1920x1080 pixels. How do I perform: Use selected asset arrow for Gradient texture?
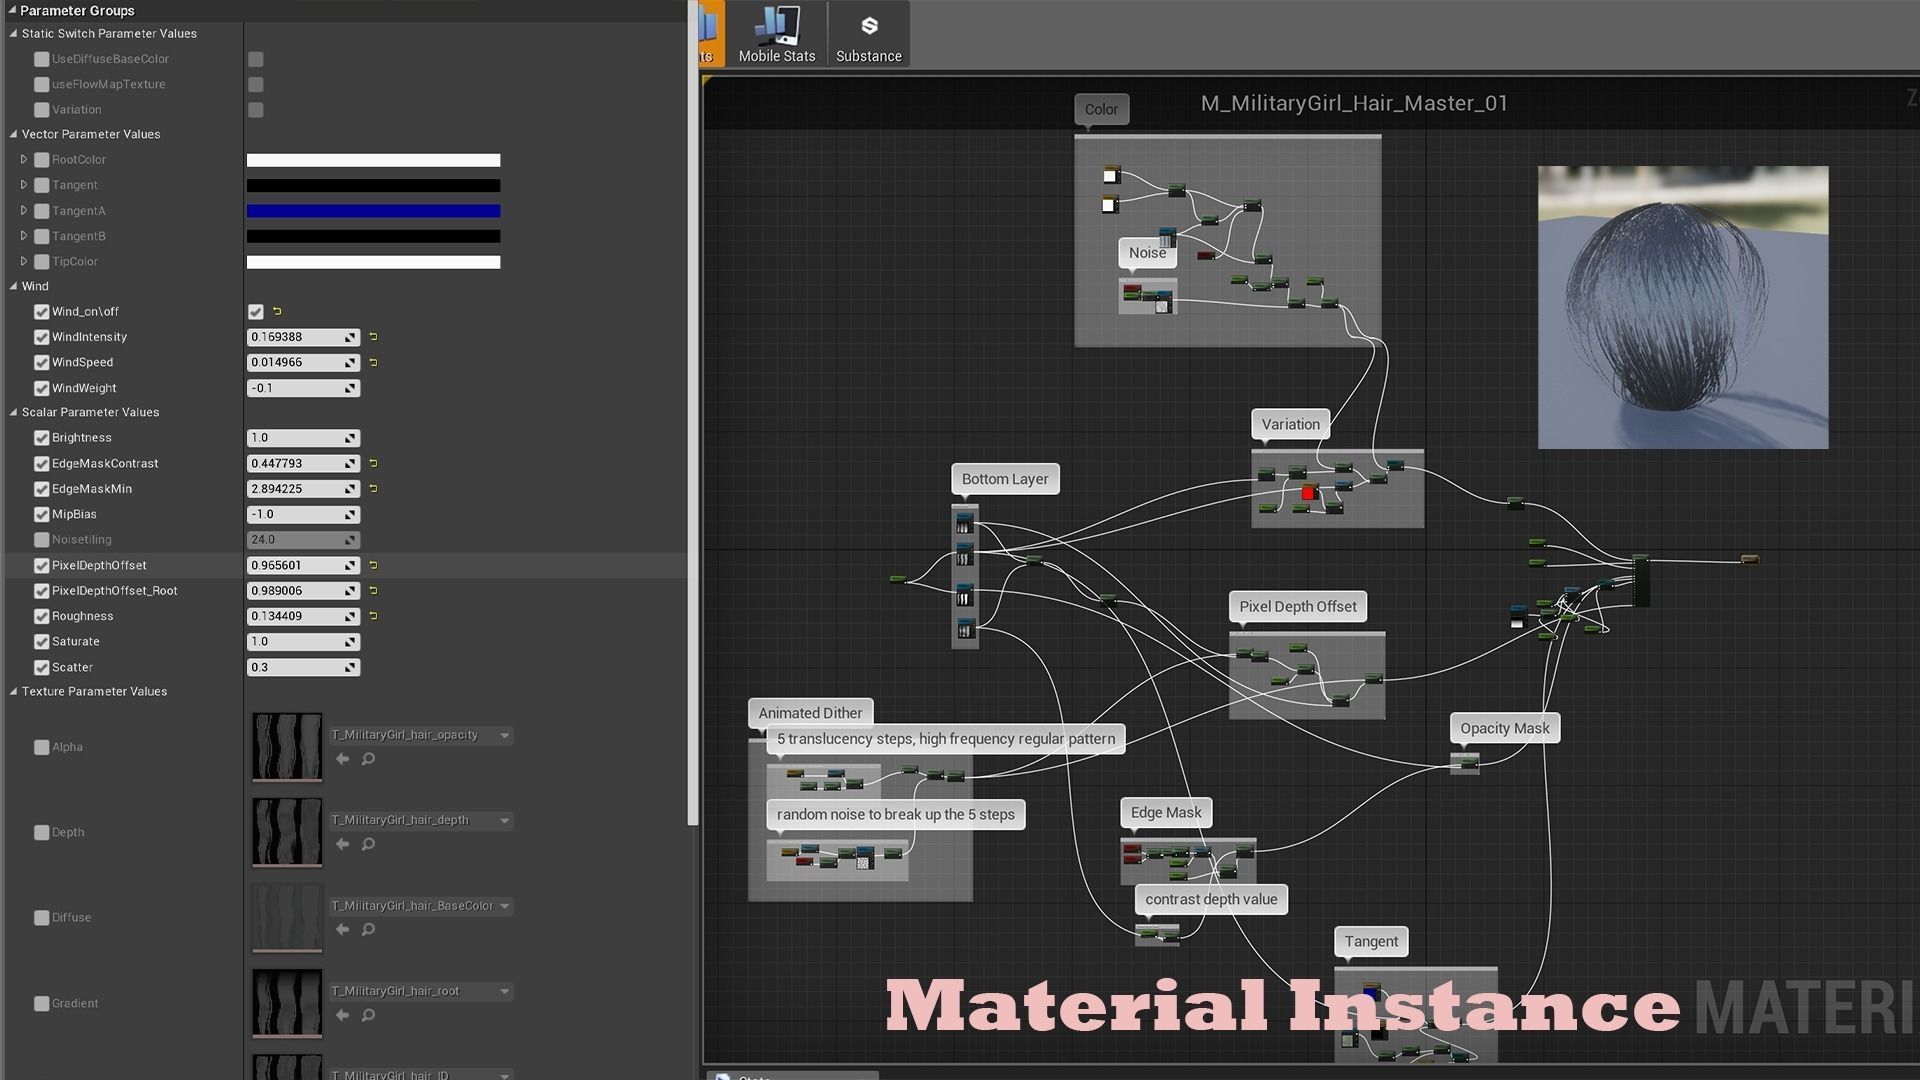coord(343,1015)
